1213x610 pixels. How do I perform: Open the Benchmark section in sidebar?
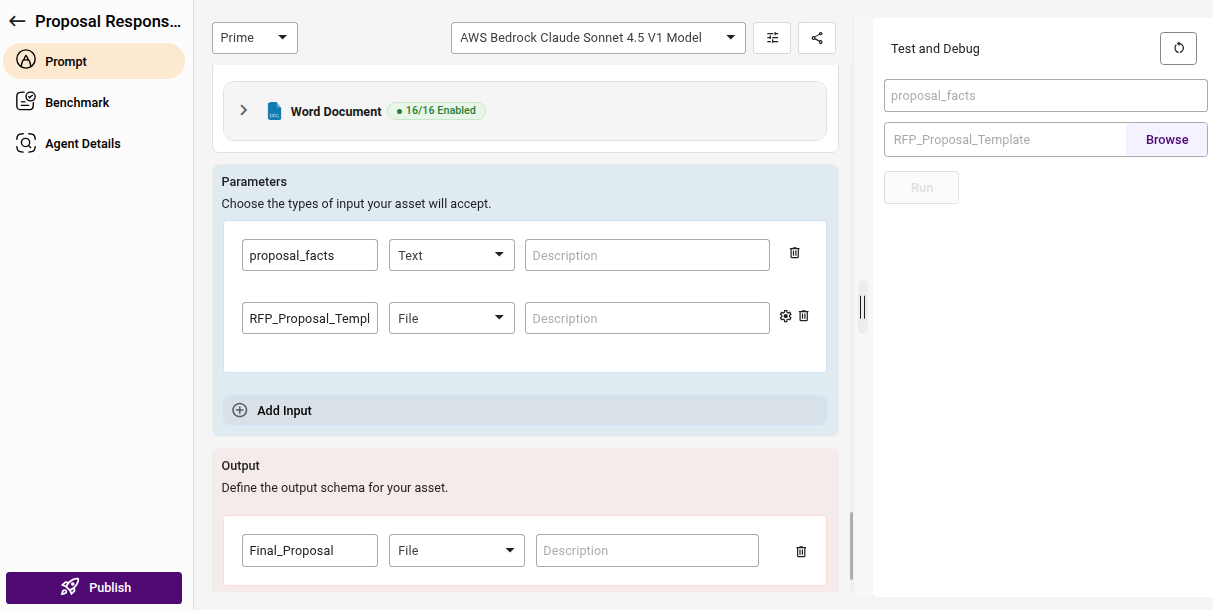[x=94, y=102]
